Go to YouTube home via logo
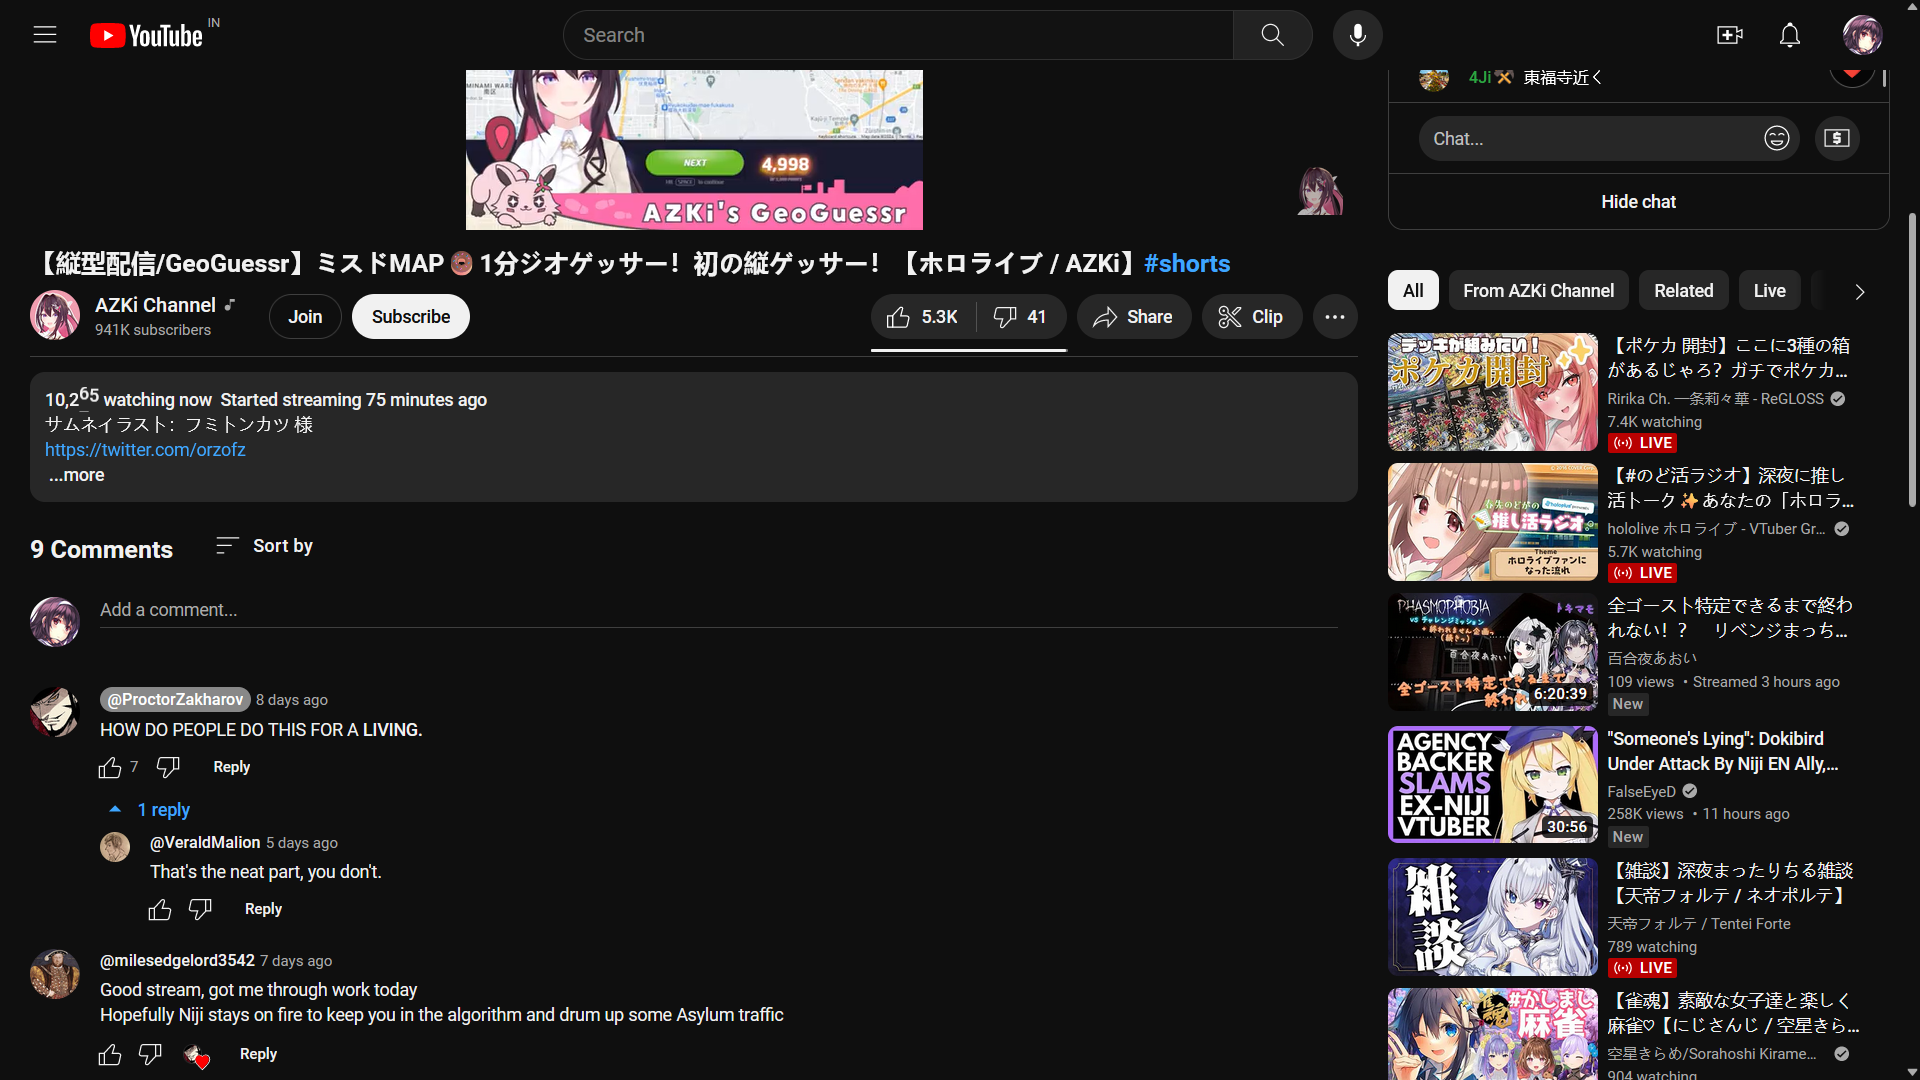1920x1080 pixels. (x=146, y=36)
